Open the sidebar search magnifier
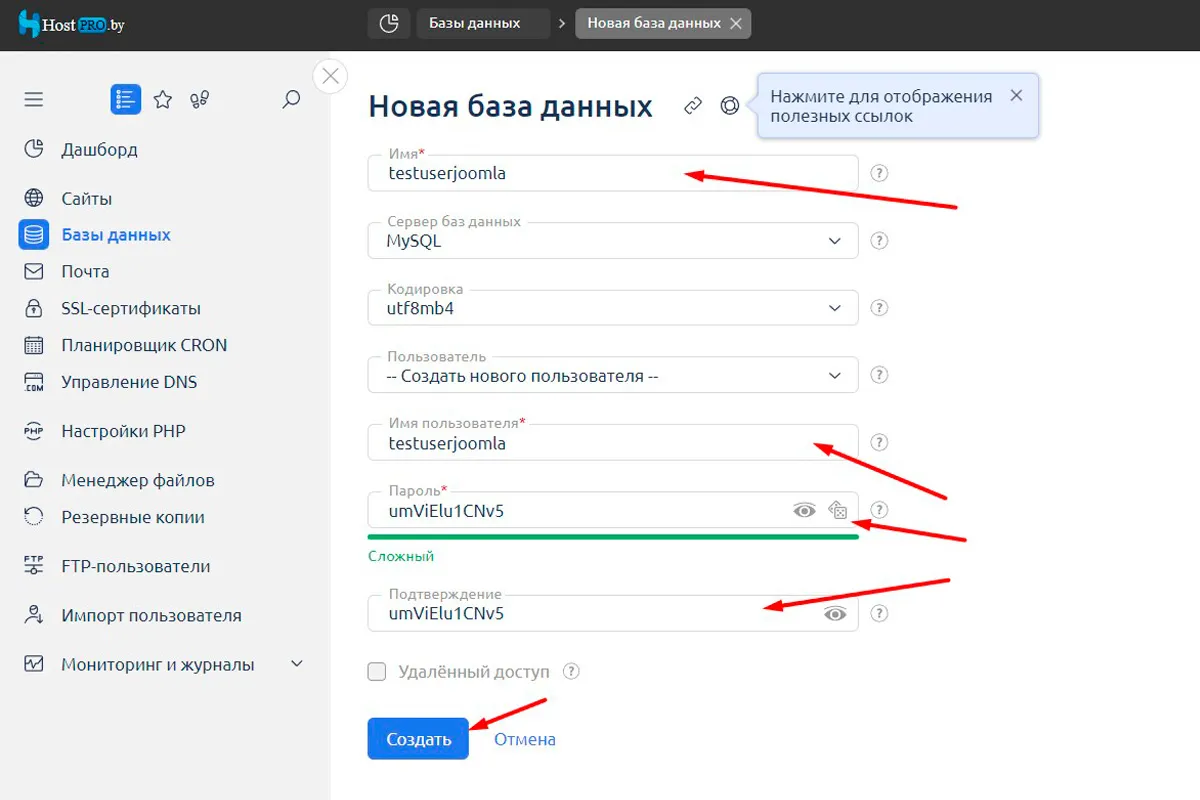Viewport: 1200px width, 800px height. click(291, 99)
